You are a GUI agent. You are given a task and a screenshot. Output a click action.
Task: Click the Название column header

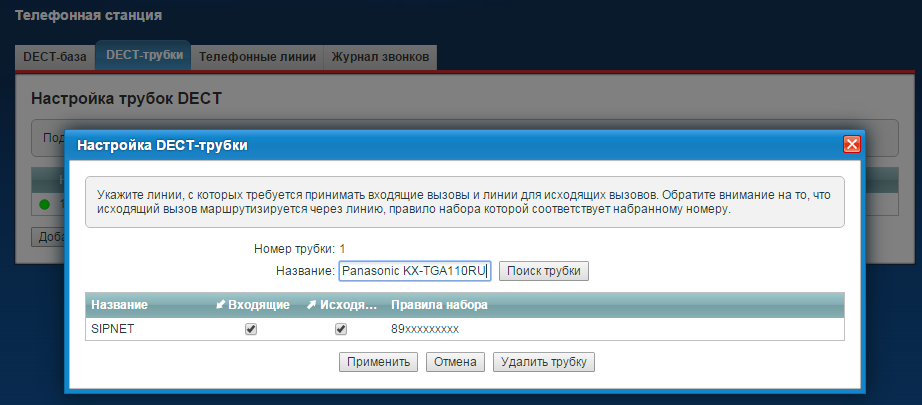[119, 304]
